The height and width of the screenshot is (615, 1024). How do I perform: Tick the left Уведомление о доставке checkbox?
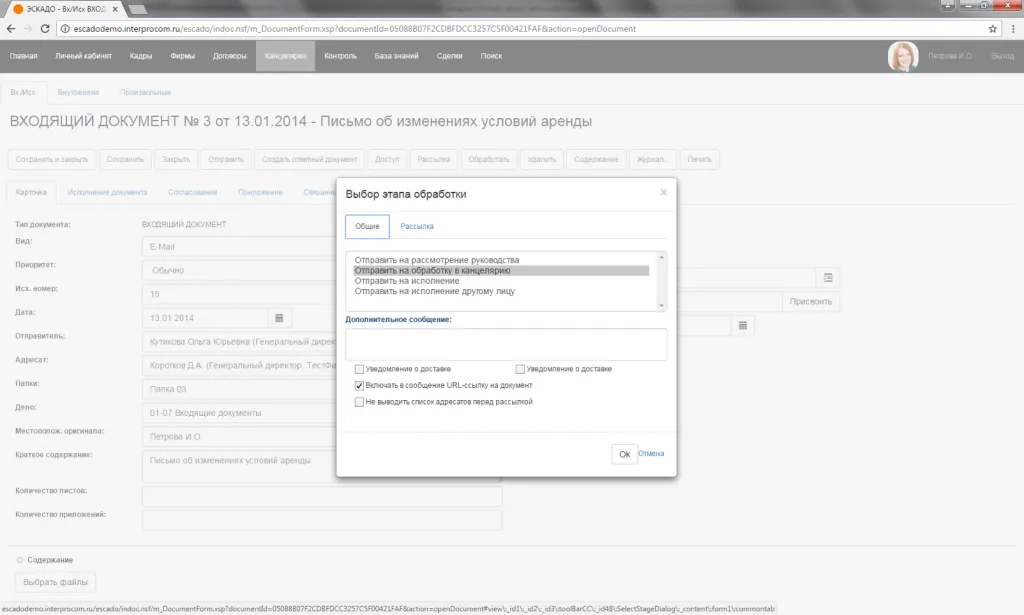click(x=360, y=369)
